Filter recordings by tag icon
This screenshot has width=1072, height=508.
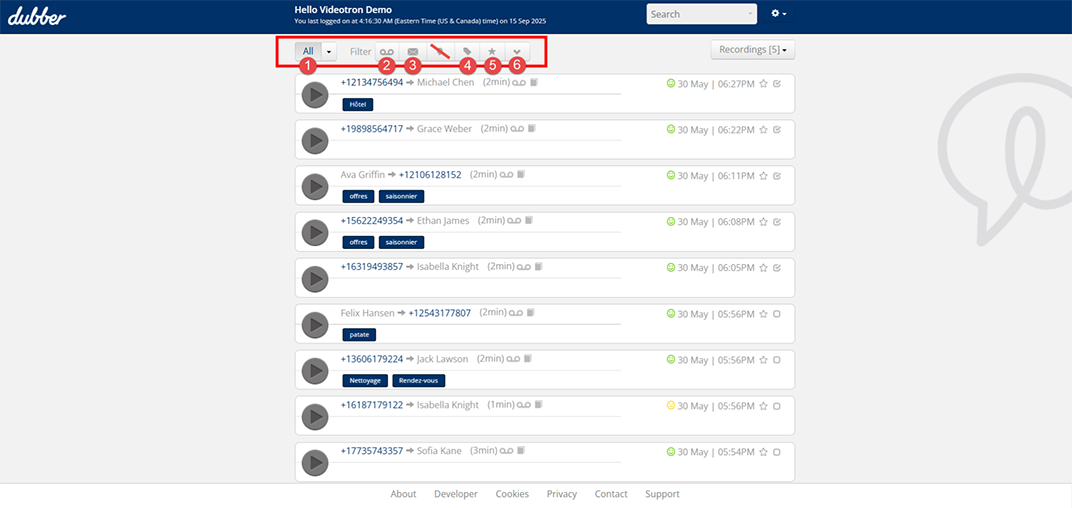click(466, 51)
